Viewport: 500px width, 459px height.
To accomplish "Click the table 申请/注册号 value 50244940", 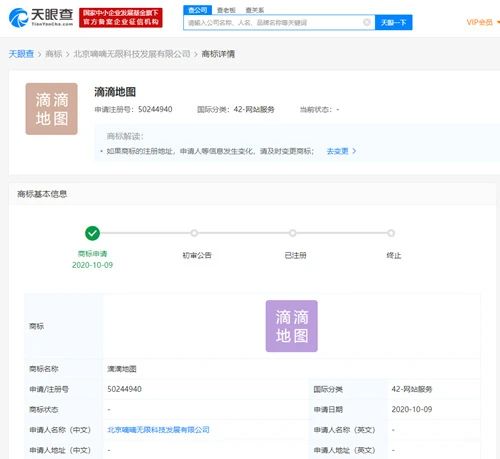I will point(124,389).
